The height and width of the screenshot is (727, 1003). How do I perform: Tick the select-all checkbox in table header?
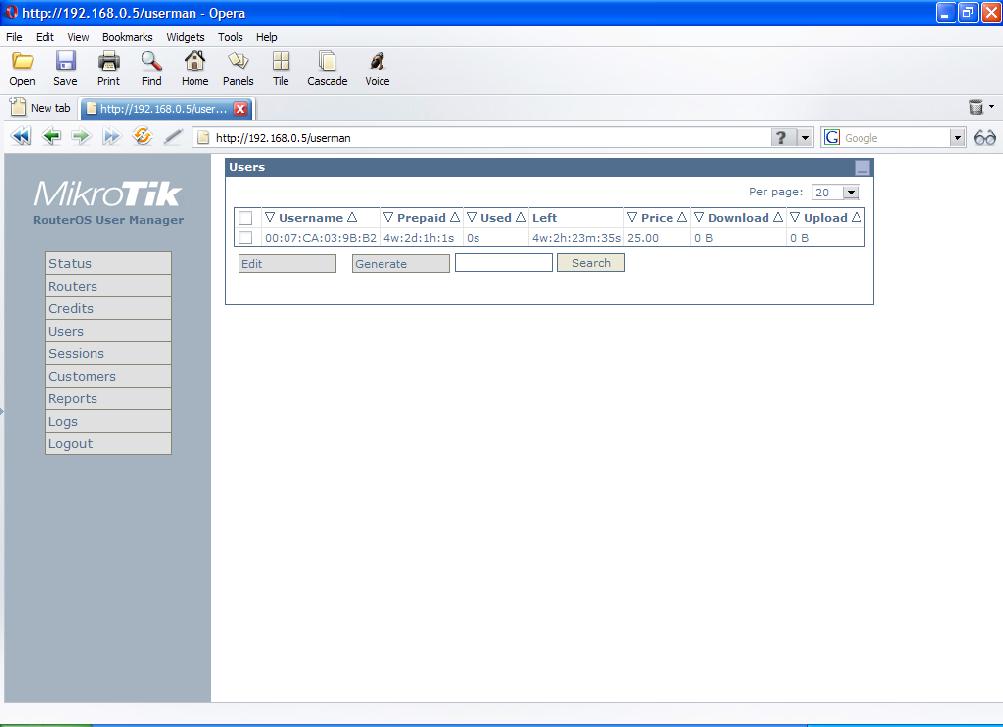pyautogui.click(x=246, y=218)
